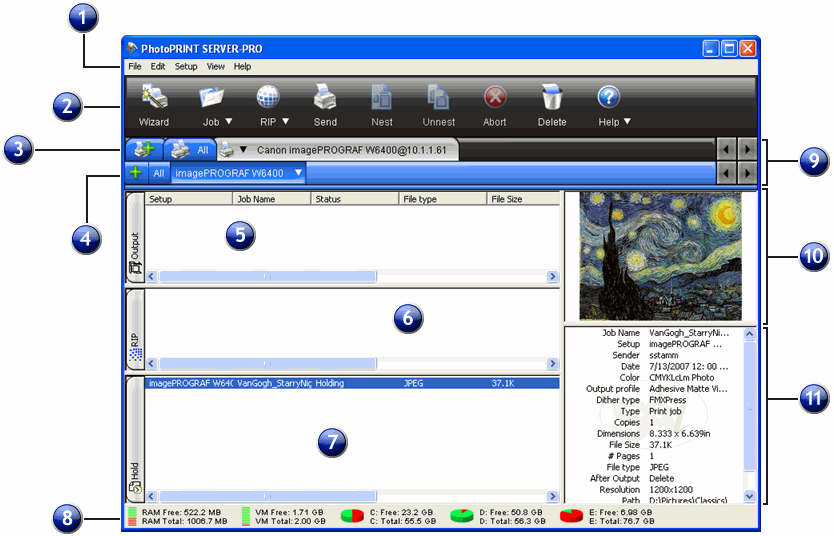
Task: Open the File menu
Action: coord(135,66)
